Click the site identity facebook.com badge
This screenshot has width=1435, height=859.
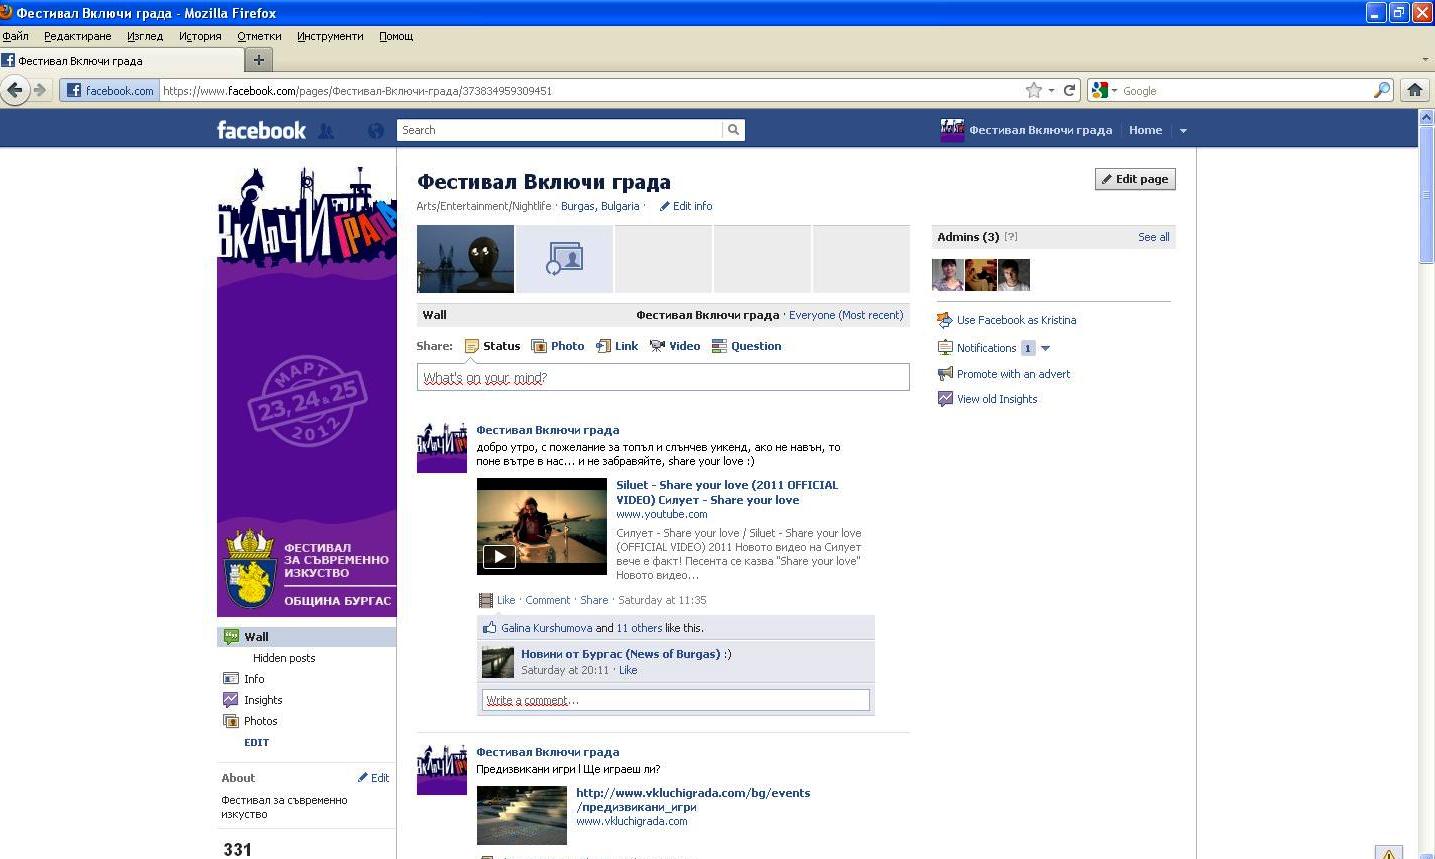110,90
